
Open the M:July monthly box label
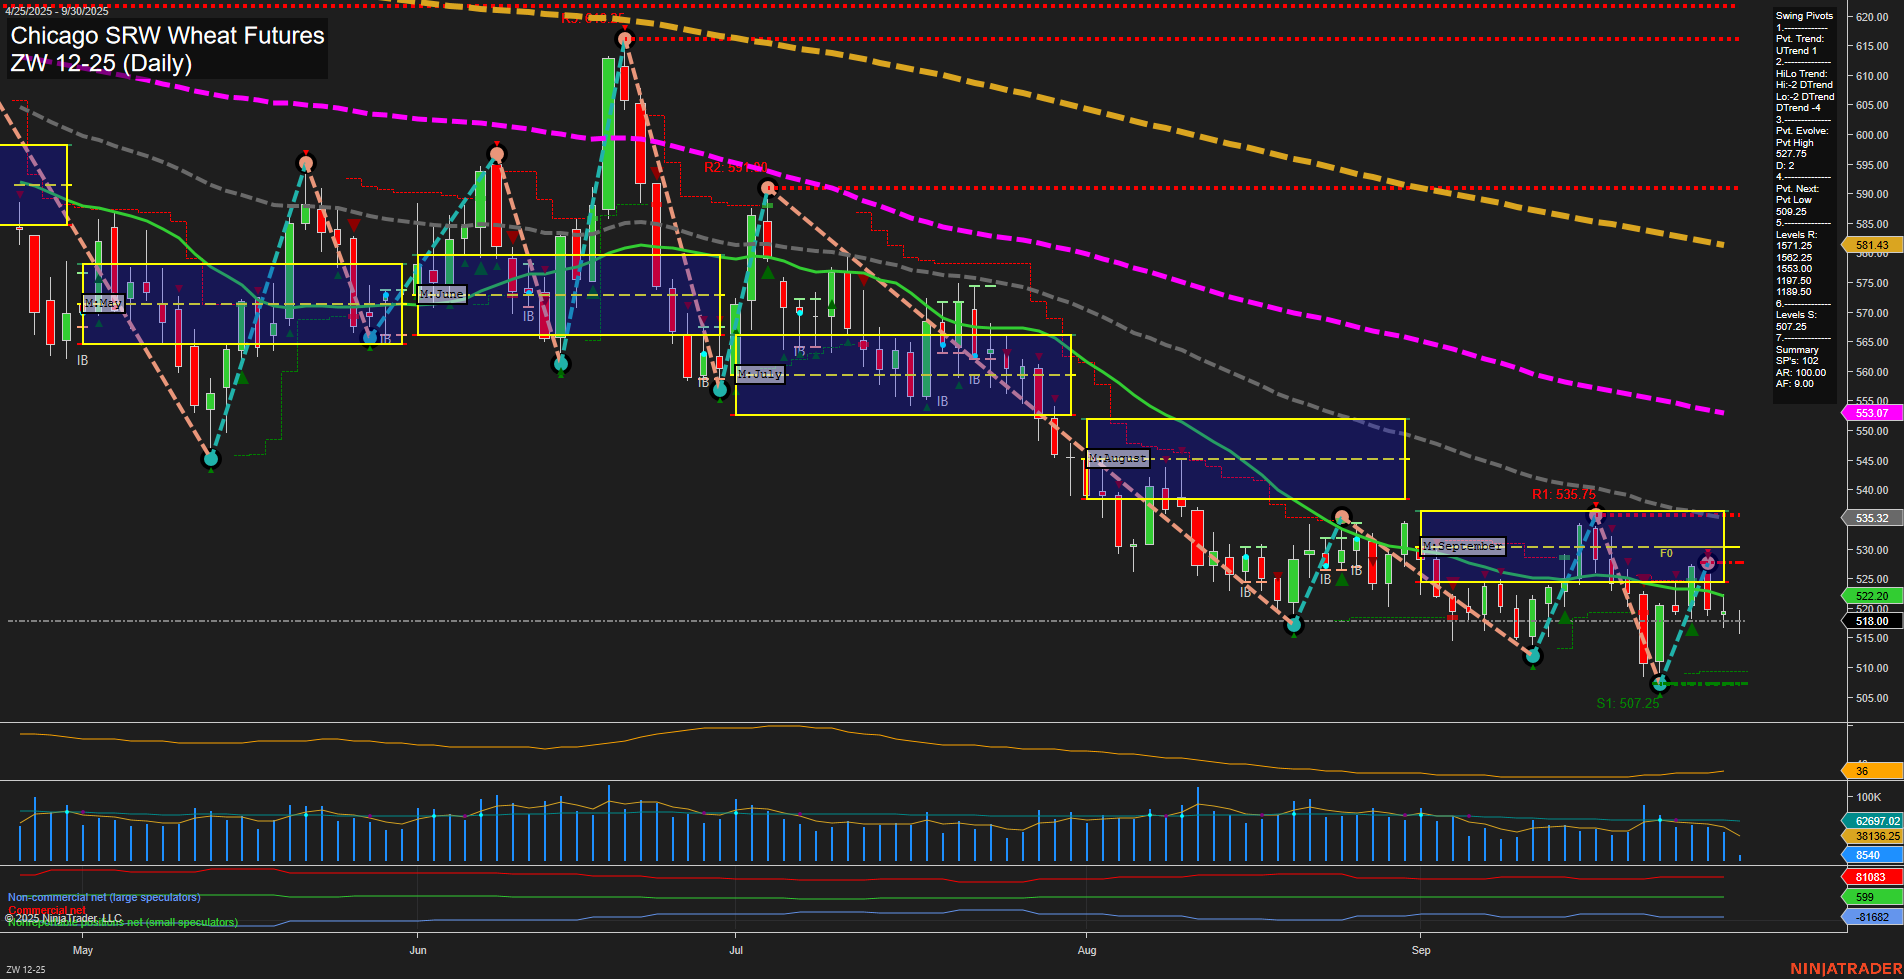coord(760,375)
